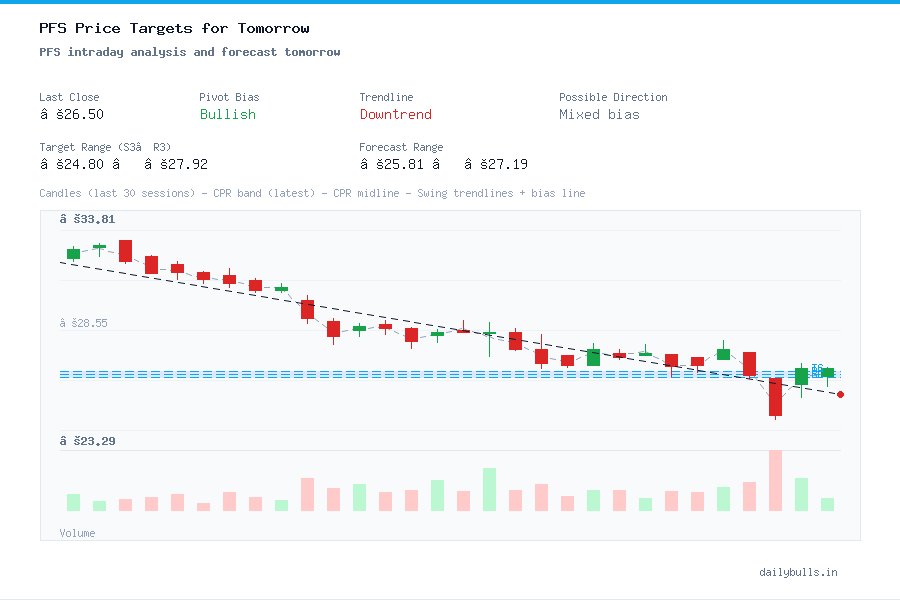Select the red forecast dot at chart end
Viewport: 900px width, 600px height.
pos(840,395)
